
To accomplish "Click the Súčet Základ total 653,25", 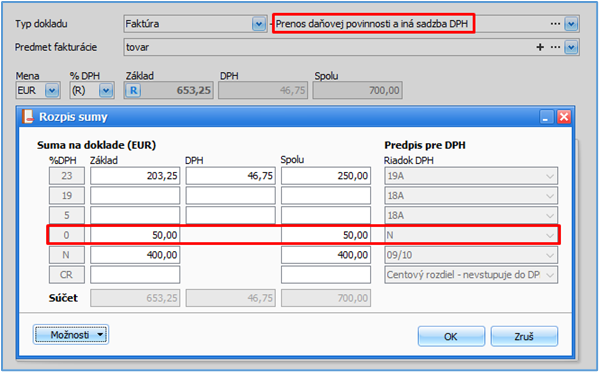I will [x=135, y=298].
